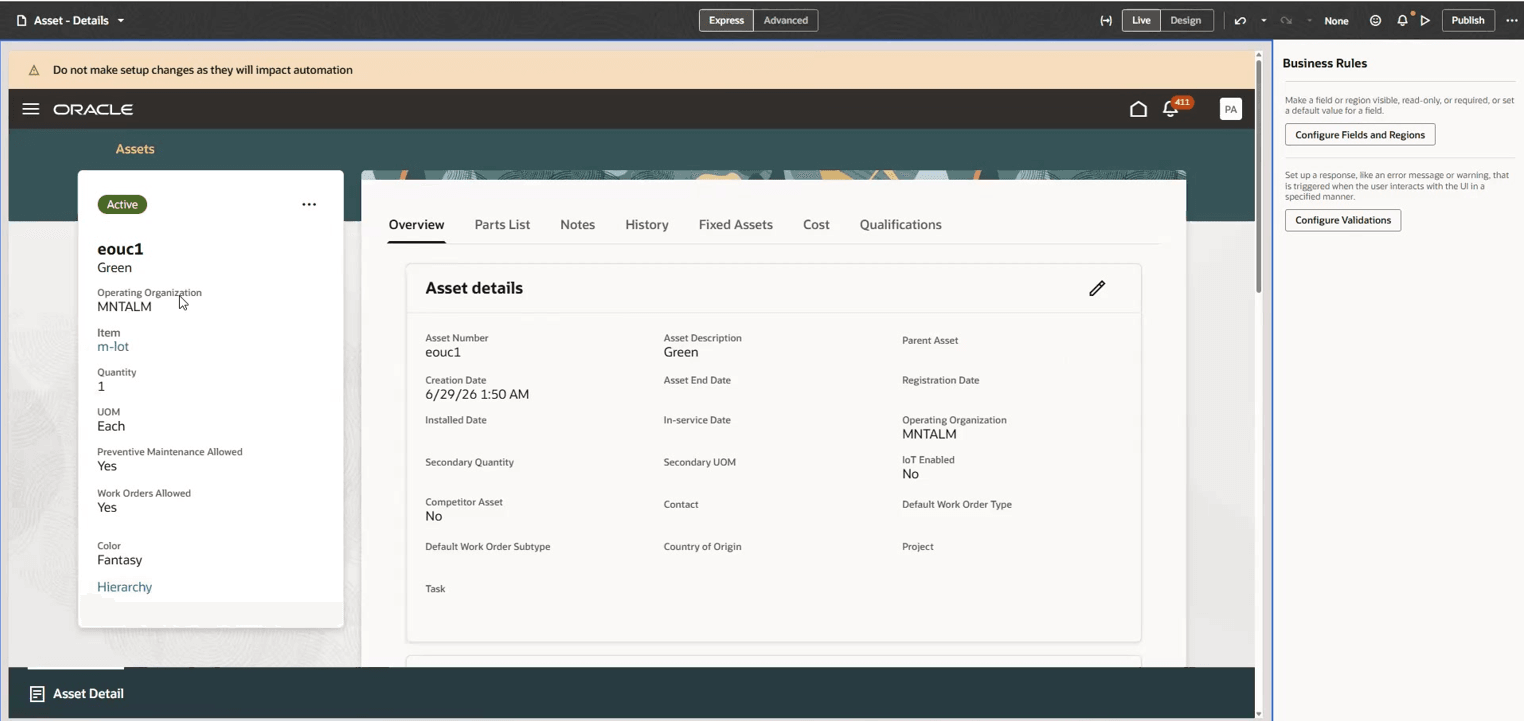The height and width of the screenshot is (721, 1524).
Task: Click the page vertical scrollbar thumb
Action: point(1259,177)
